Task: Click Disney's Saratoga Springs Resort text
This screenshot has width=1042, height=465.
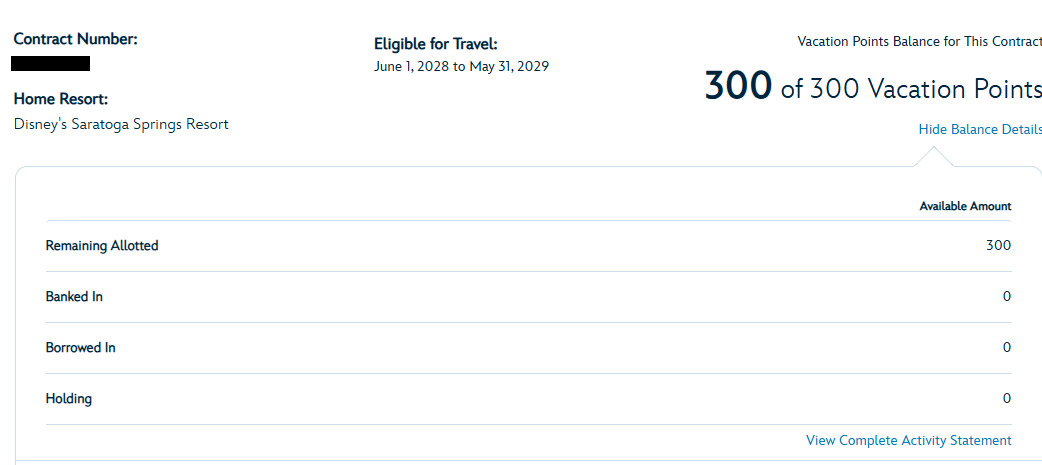Action: tap(121, 124)
